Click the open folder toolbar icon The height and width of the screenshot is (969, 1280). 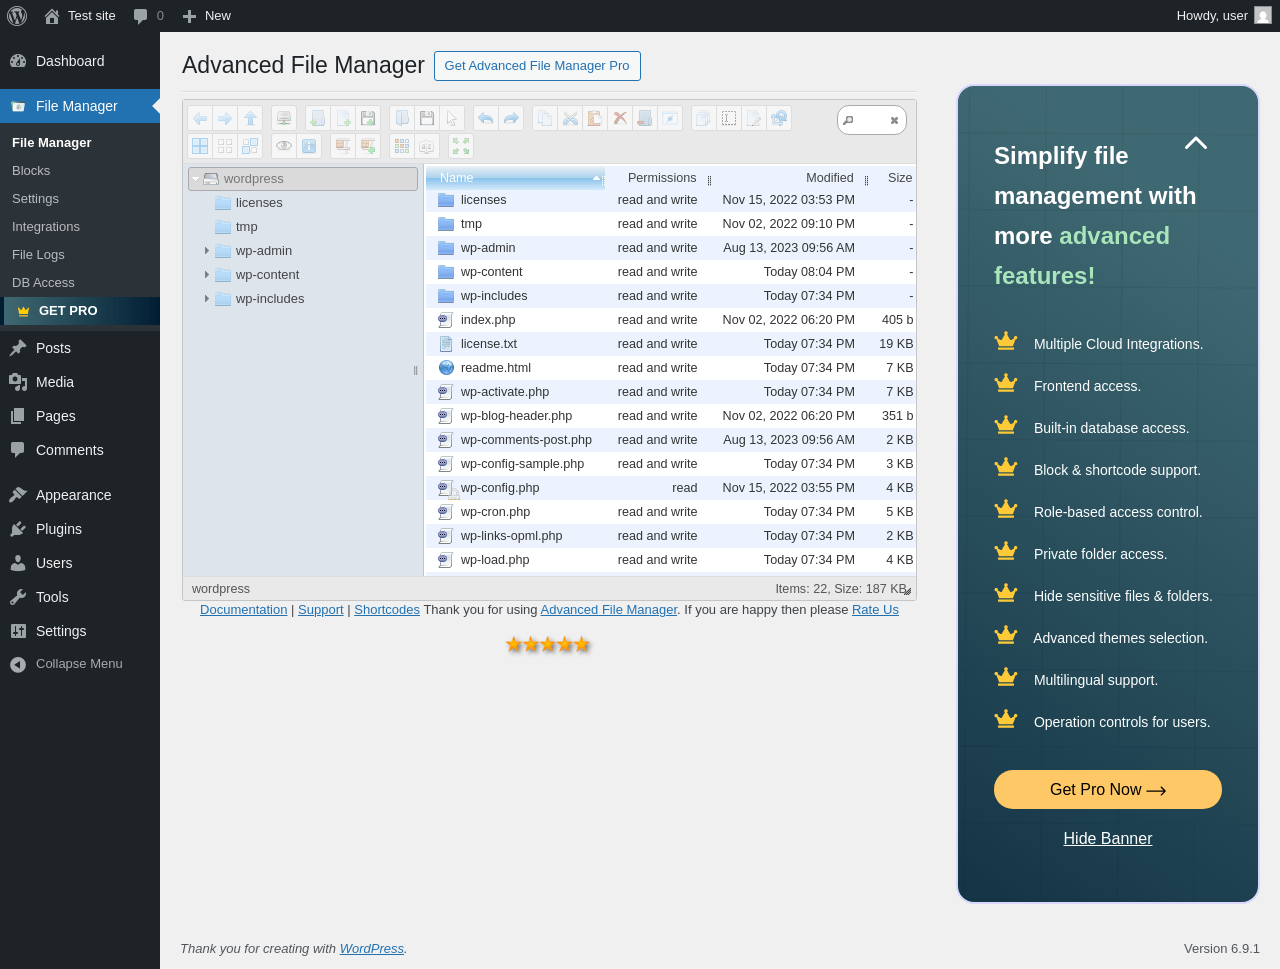[x=402, y=118]
